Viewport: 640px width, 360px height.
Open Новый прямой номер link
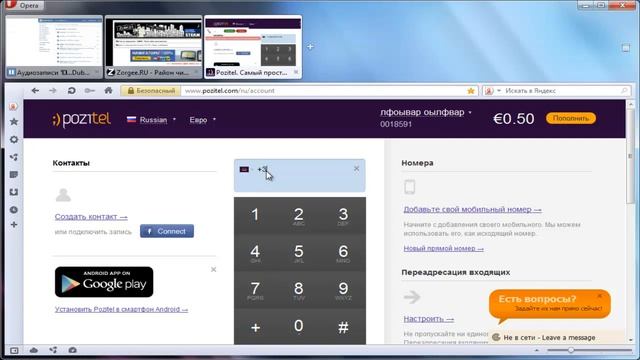[443, 248]
